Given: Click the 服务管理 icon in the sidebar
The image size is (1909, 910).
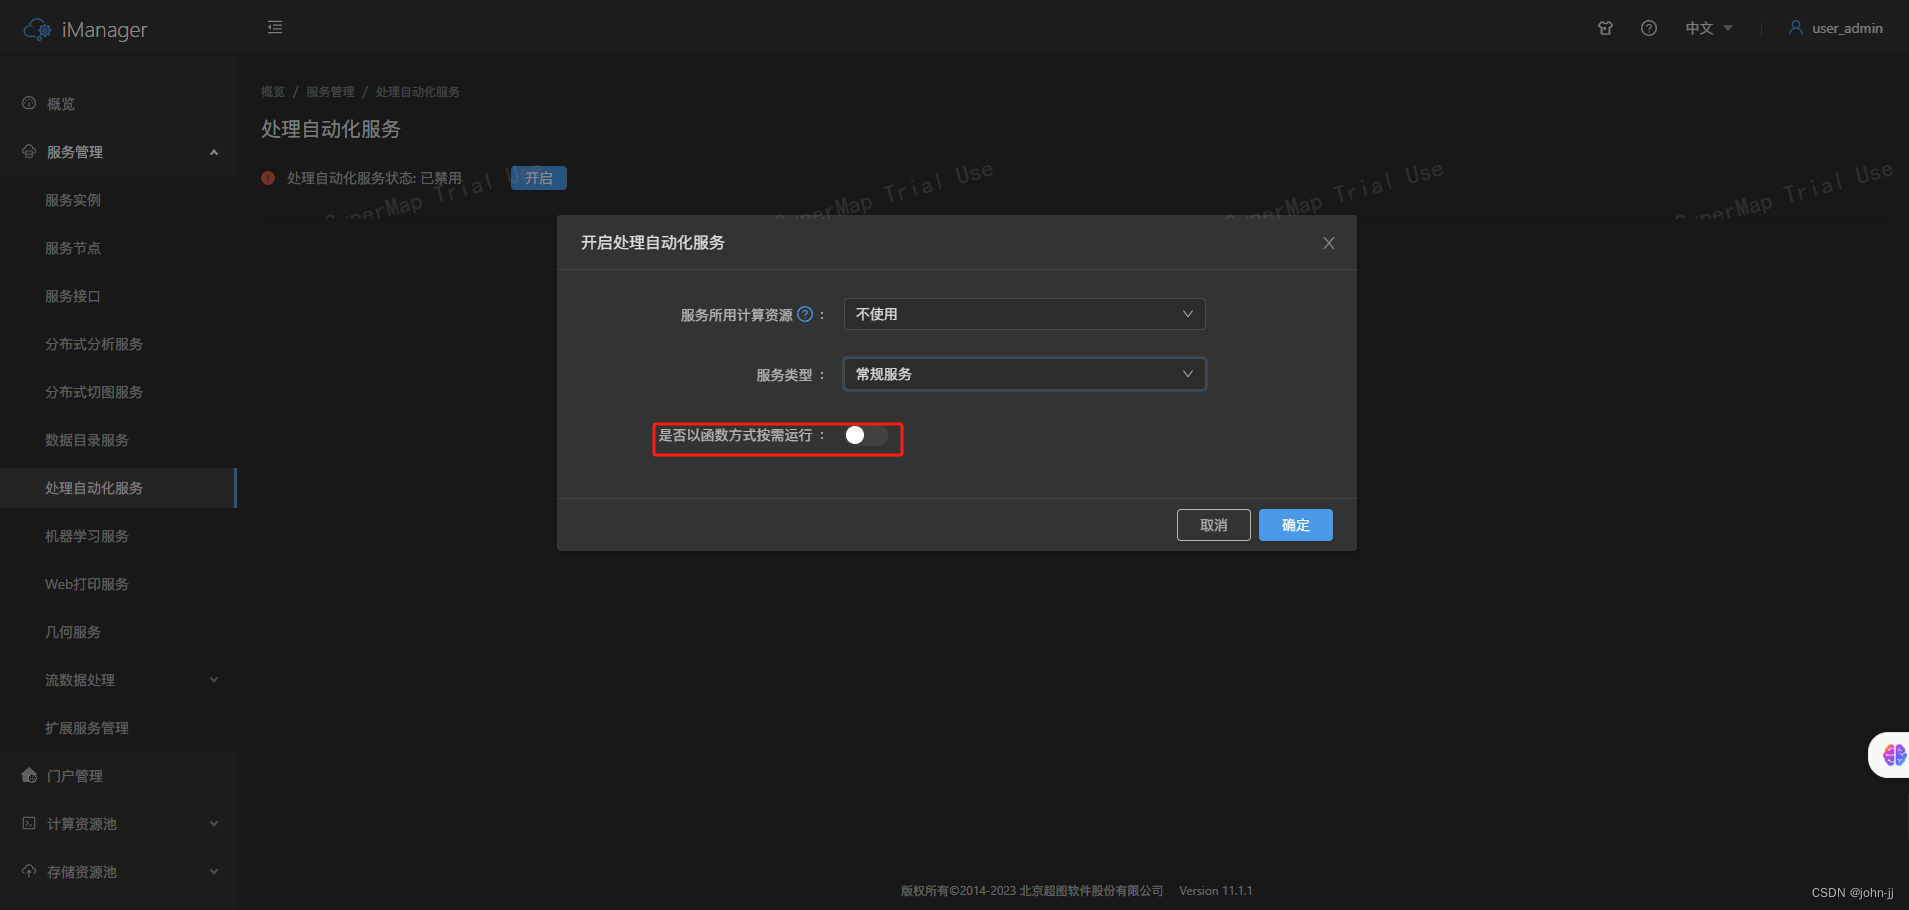Looking at the screenshot, I should (x=29, y=151).
